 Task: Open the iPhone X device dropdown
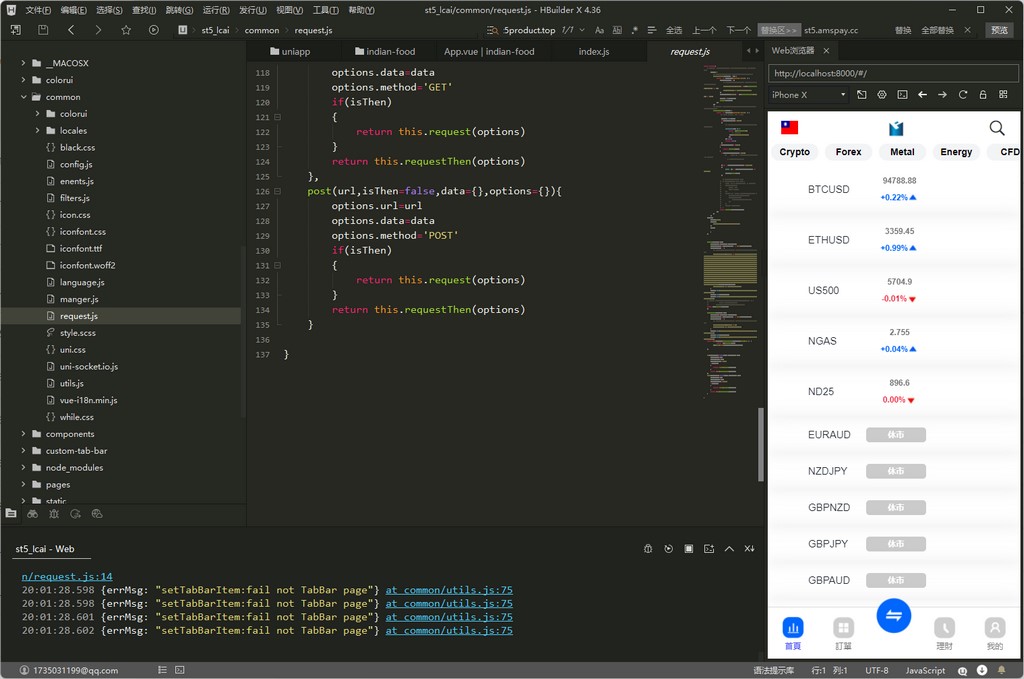pyautogui.click(x=809, y=95)
